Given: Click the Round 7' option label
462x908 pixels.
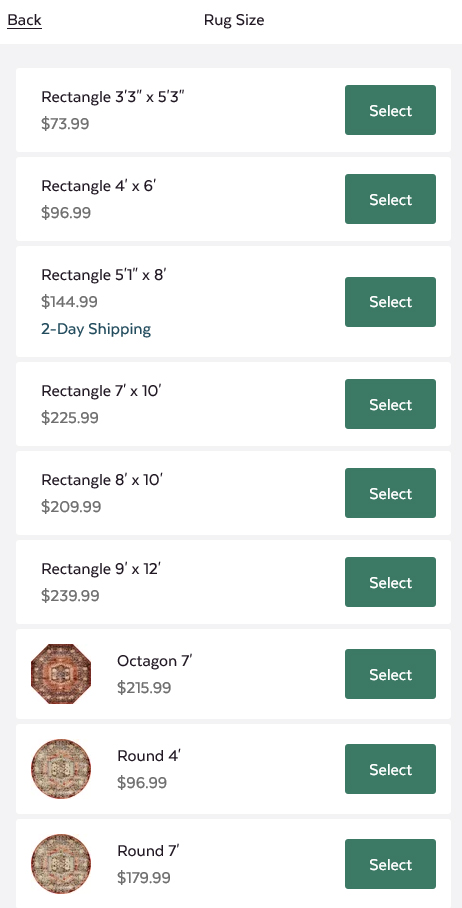Looking at the screenshot, I should point(148,851).
